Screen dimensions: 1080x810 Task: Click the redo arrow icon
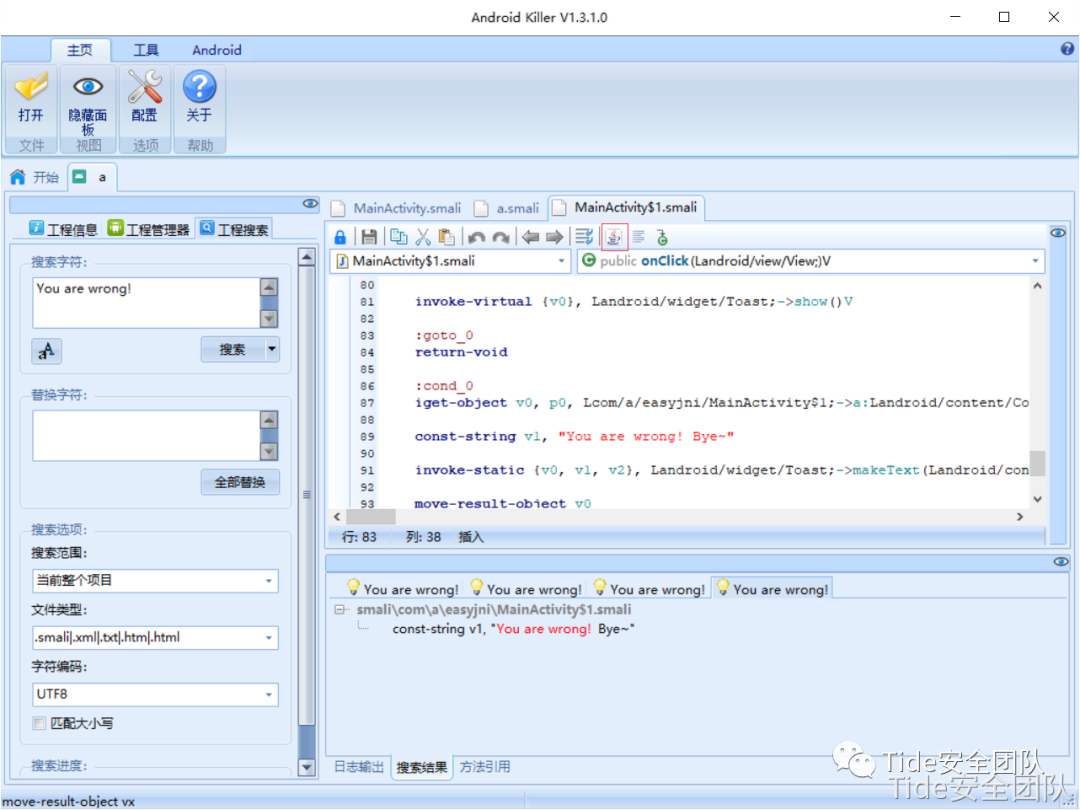[501, 238]
